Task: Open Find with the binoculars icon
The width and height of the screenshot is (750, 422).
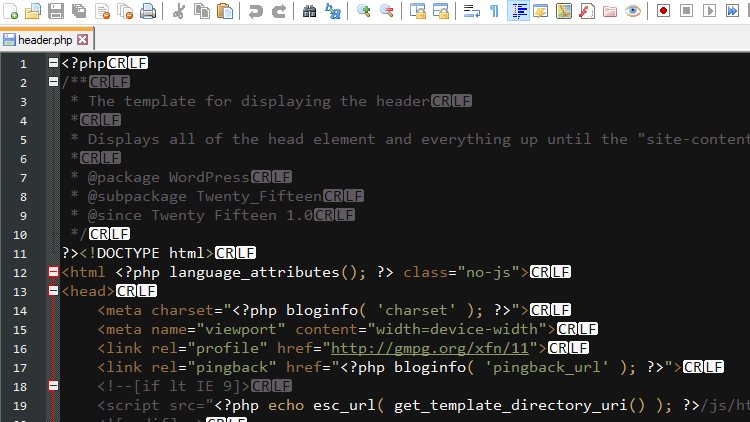Action: [x=309, y=11]
